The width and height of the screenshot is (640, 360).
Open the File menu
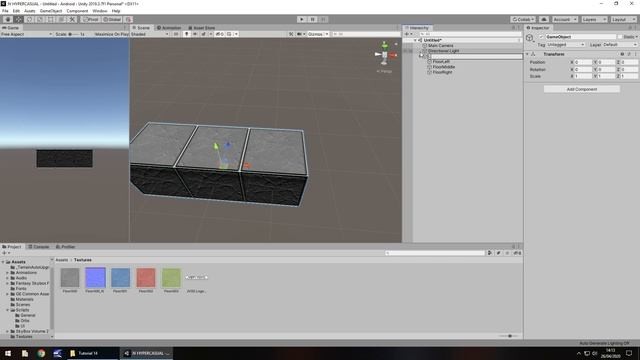tap(5, 11)
